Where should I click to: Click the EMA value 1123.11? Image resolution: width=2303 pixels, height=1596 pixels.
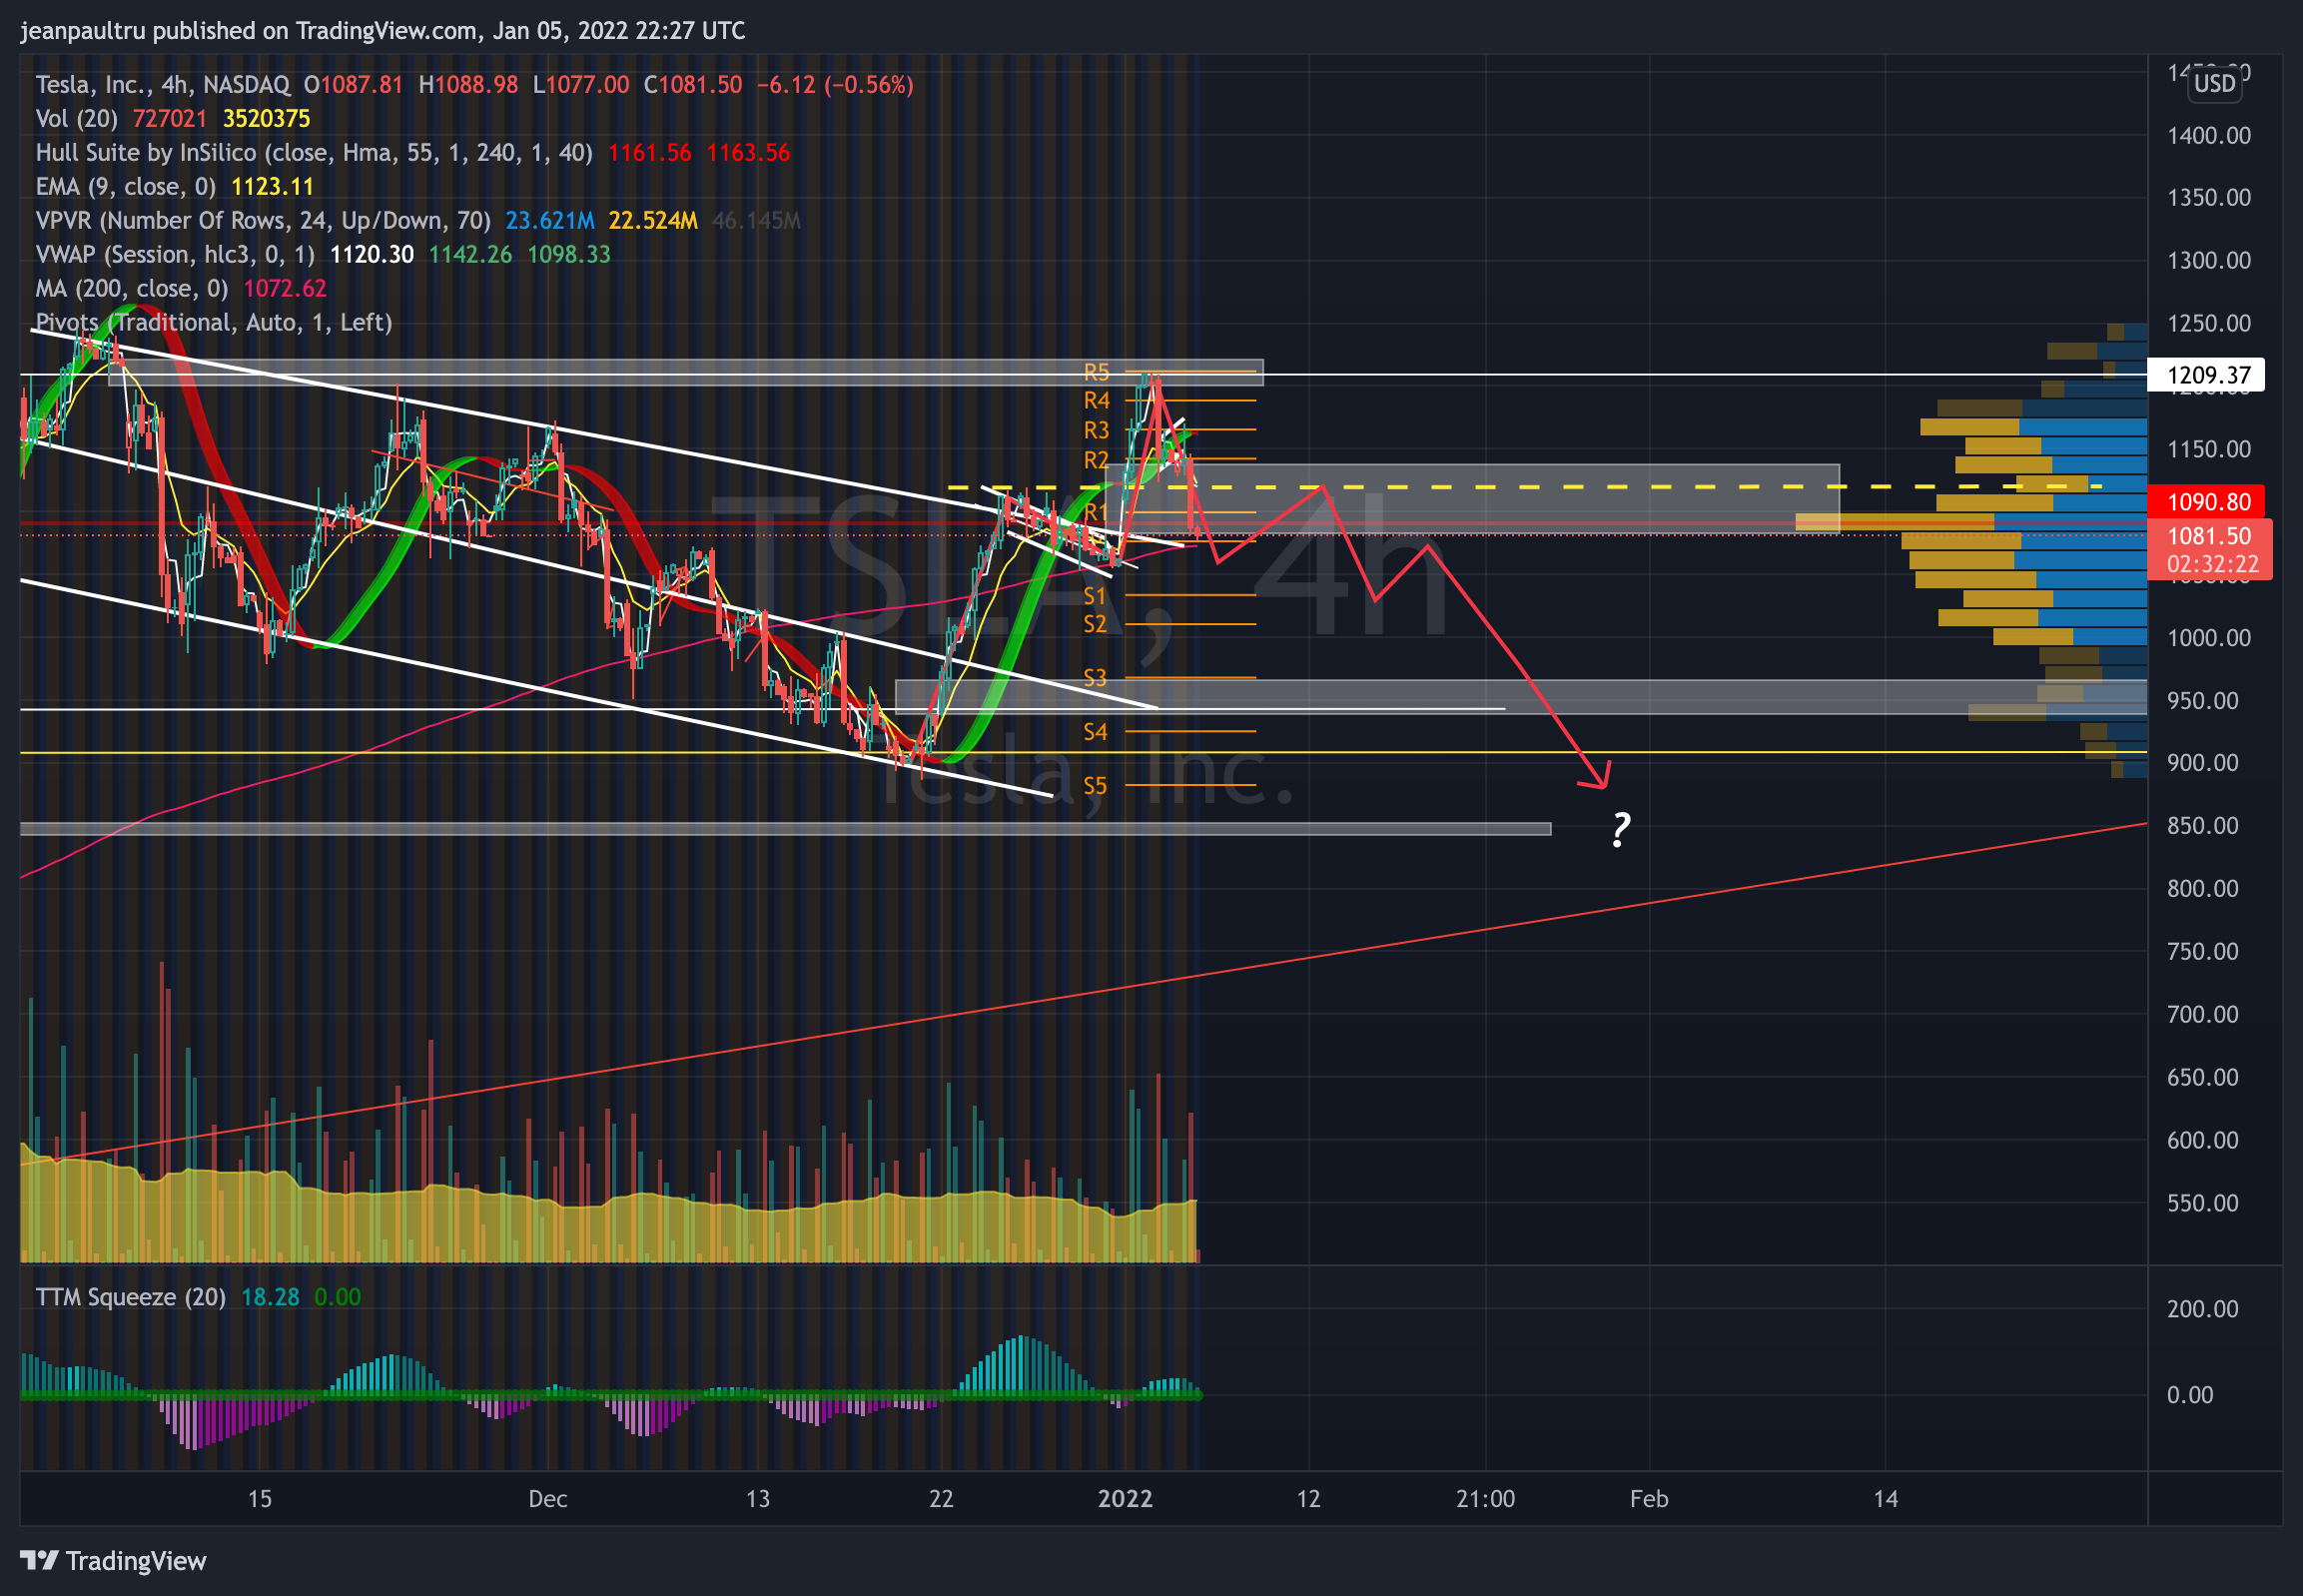[x=272, y=187]
